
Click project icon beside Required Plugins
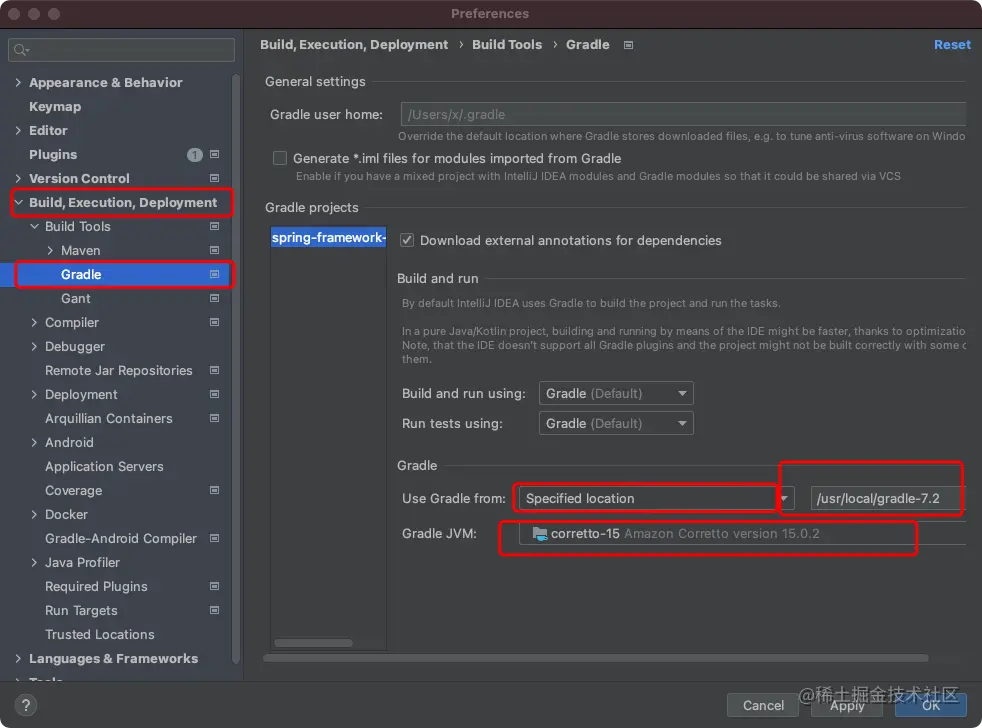pos(214,586)
